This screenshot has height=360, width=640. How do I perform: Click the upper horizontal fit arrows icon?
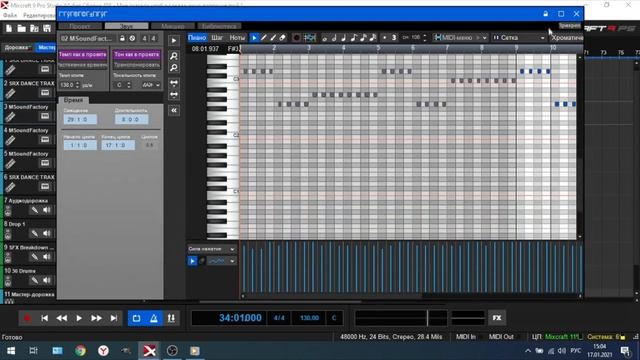174,83
